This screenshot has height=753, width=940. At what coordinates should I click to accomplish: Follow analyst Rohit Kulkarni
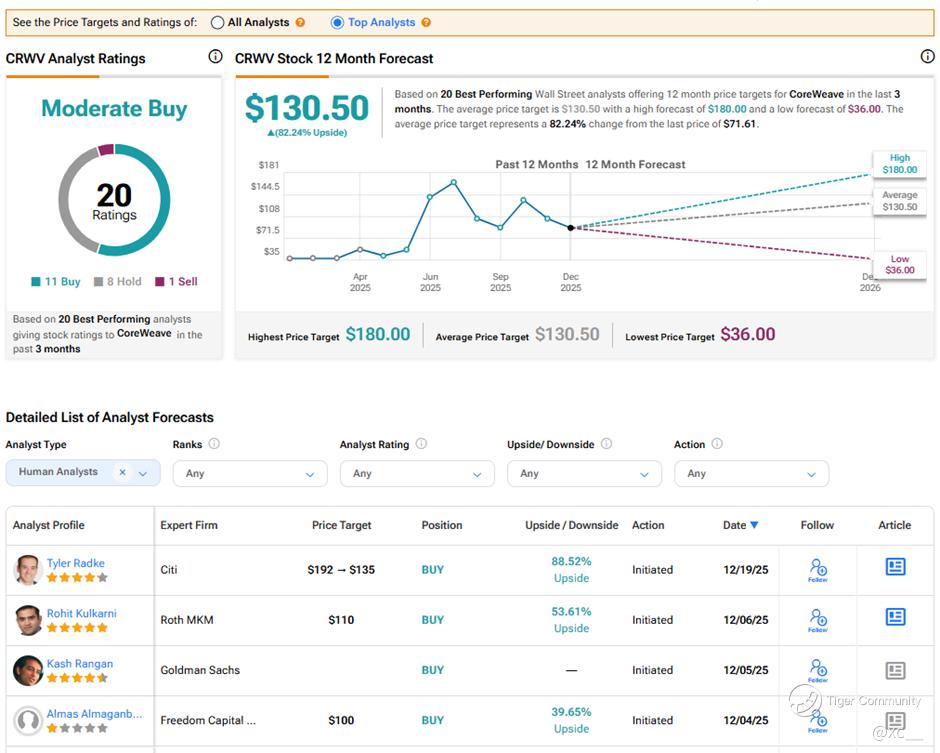point(818,619)
